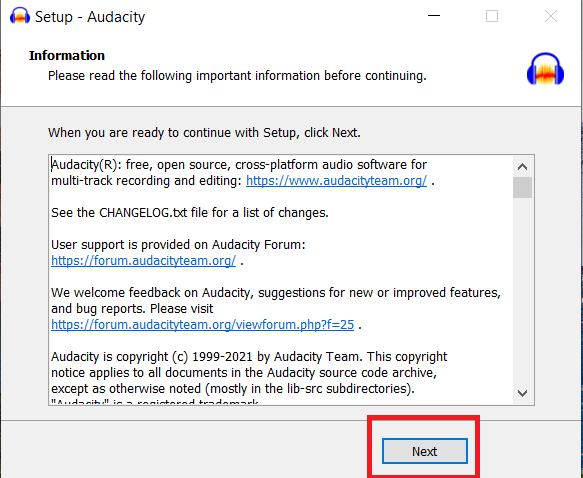
Task: Click the Information heading text
Action: click(67, 55)
